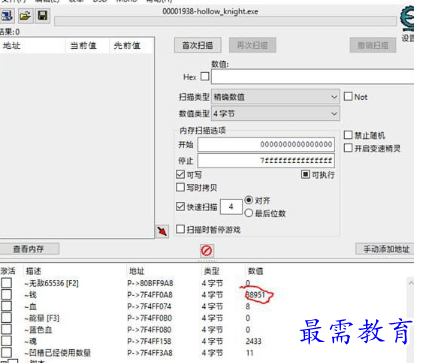Select the ~能量 [F3] description entry
The height and width of the screenshot is (363, 421).
(x=42, y=318)
